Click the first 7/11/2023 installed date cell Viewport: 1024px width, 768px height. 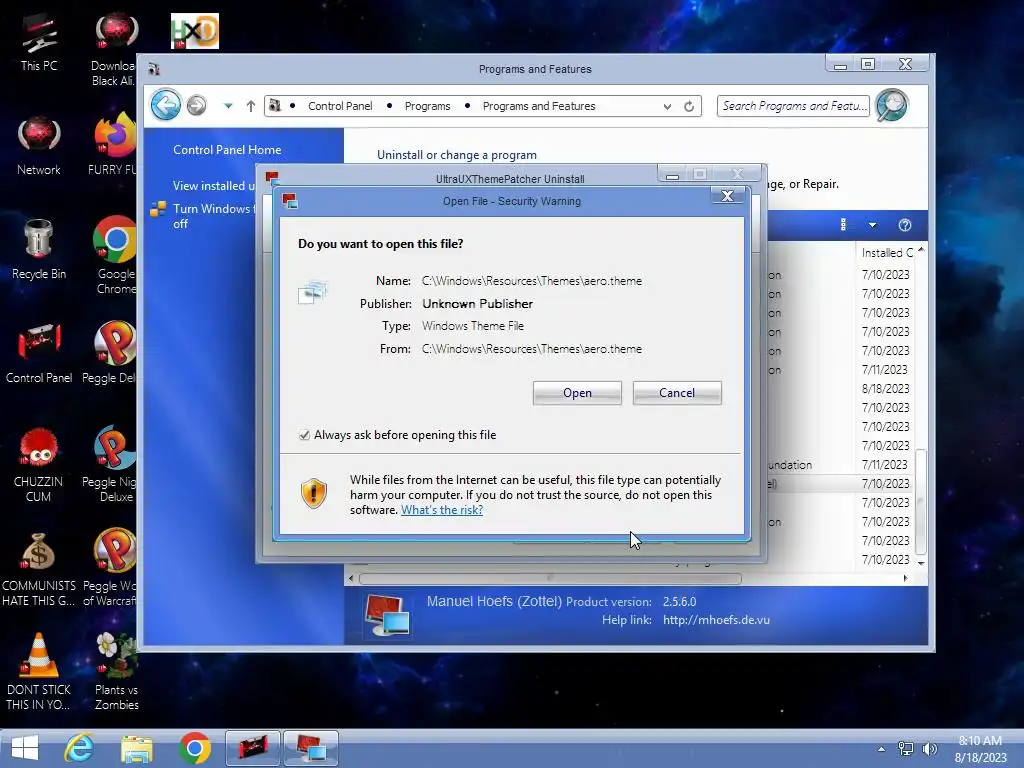(x=884, y=370)
